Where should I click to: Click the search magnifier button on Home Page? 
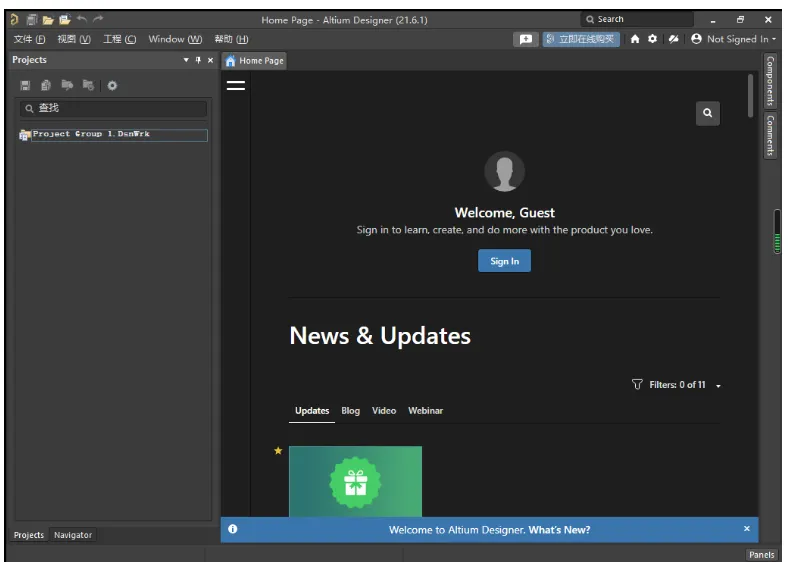708,113
